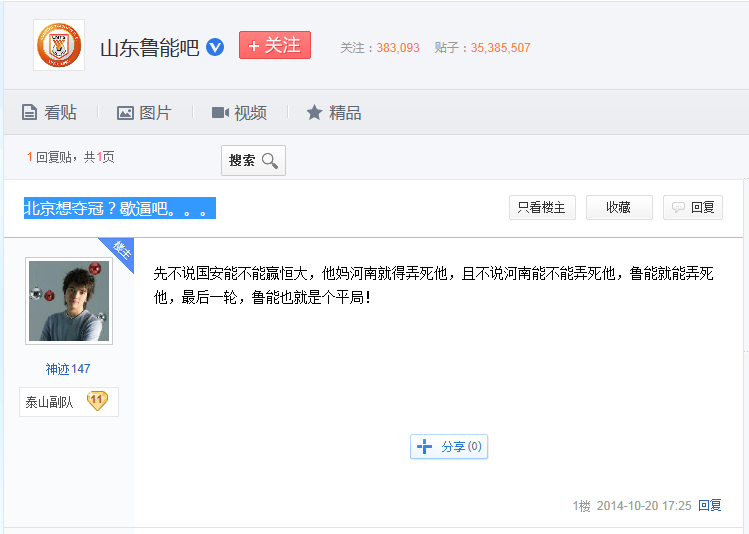Click the post body text paragraph
Screen dimensions: 749x534
pyautogui.click(x=433, y=285)
